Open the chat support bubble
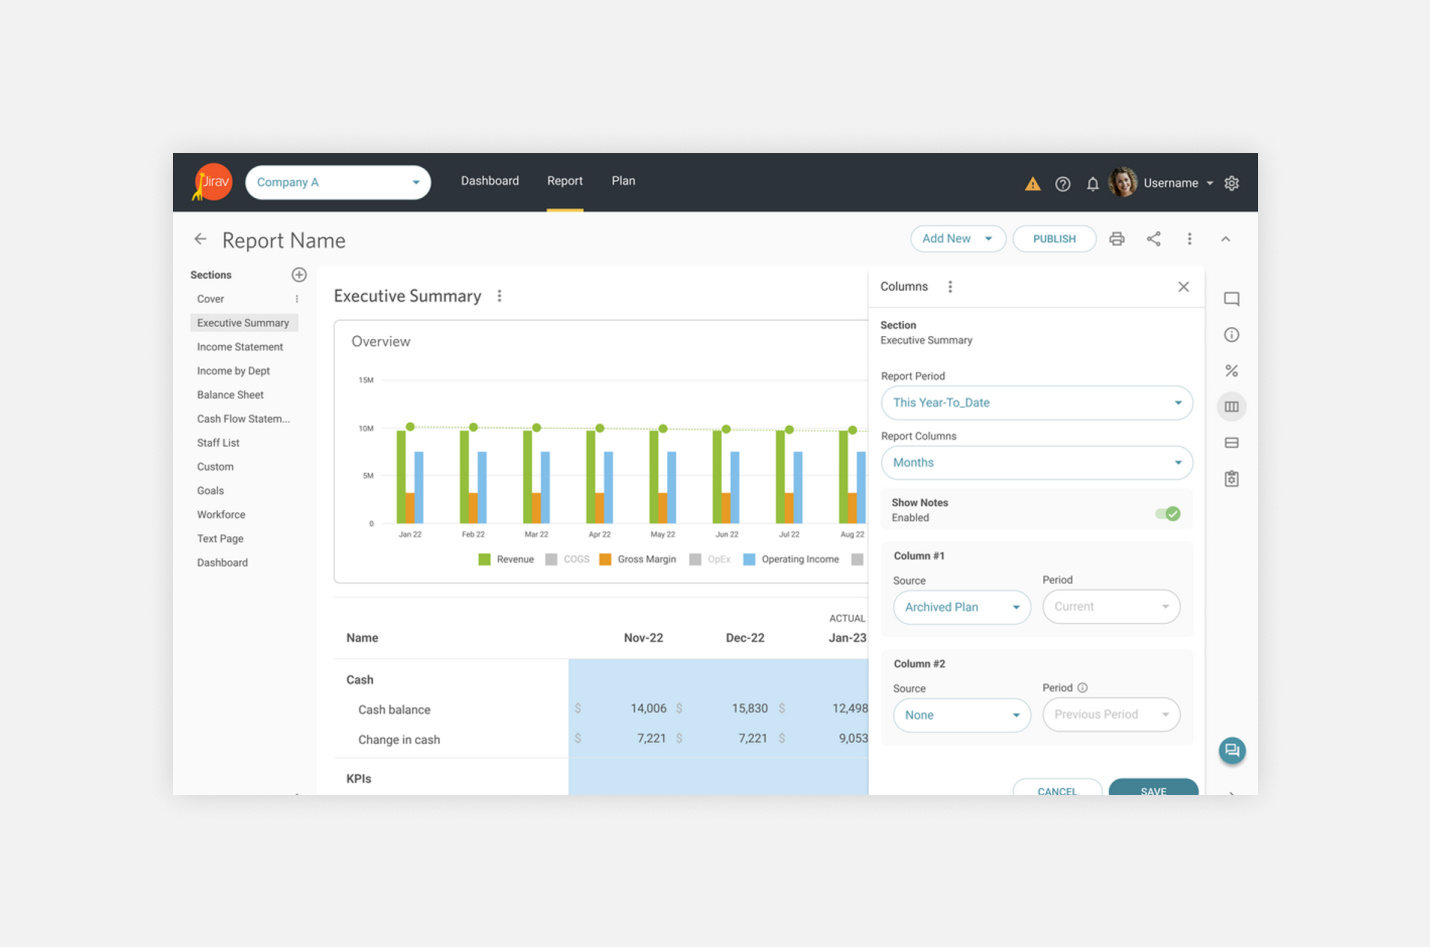The width and height of the screenshot is (1430, 947). (x=1231, y=750)
